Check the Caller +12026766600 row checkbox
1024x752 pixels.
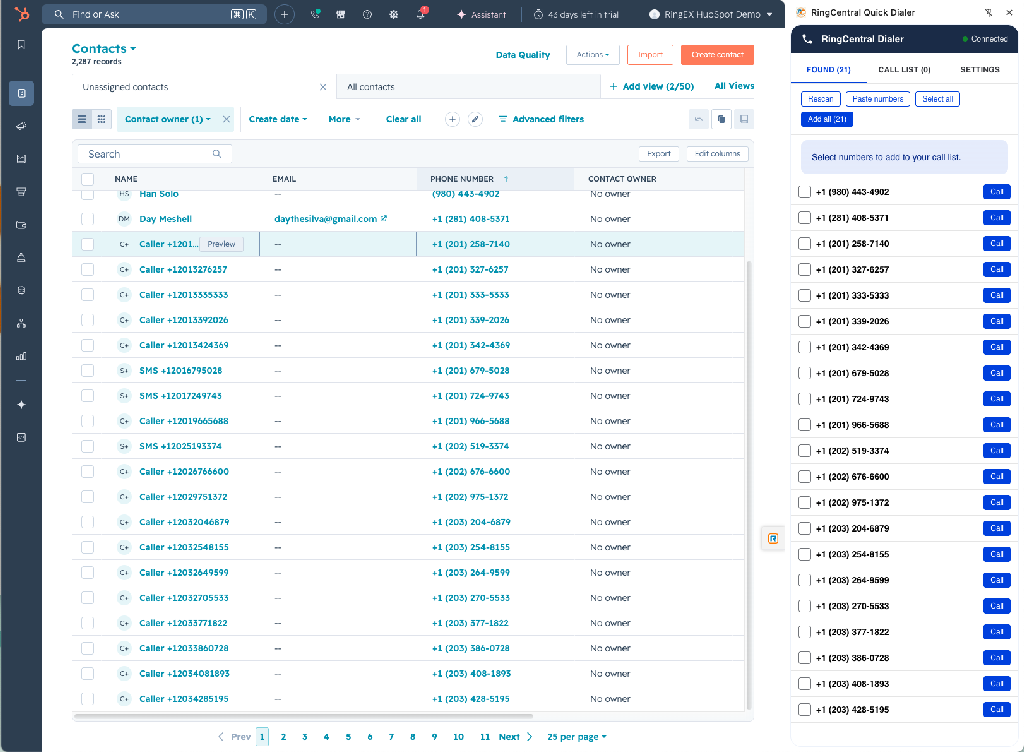click(x=88, y=471)
